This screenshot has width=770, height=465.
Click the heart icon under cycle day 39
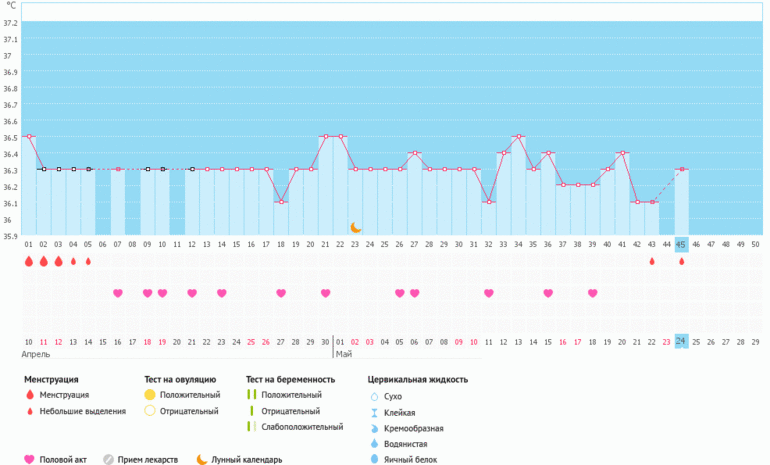pyautogui.click(x=593, y=293)
